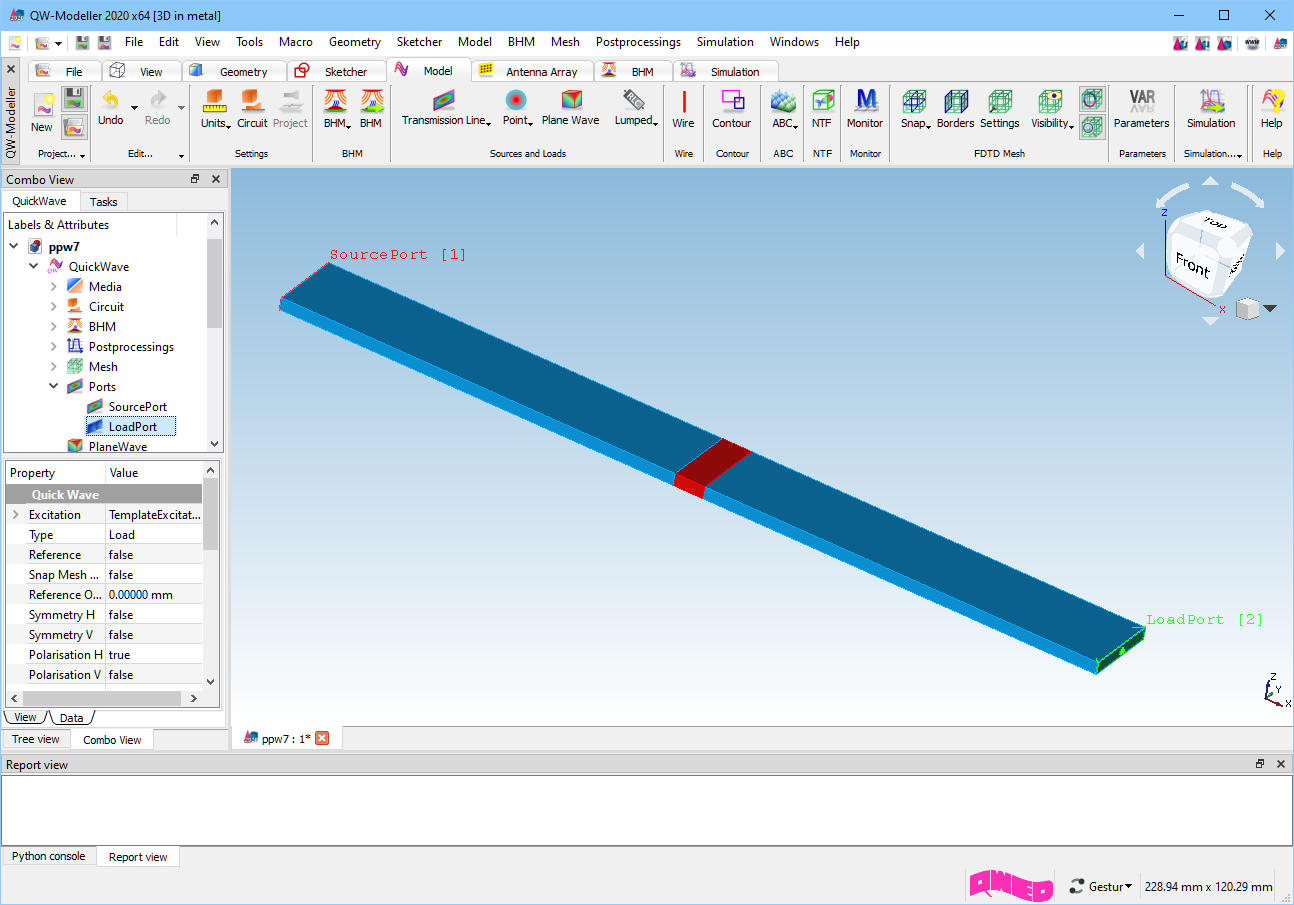Image resolution: width=1294 pixels, height=905 pixels.
Task: Toggle the Reference property value false
Action: [154, 555]
